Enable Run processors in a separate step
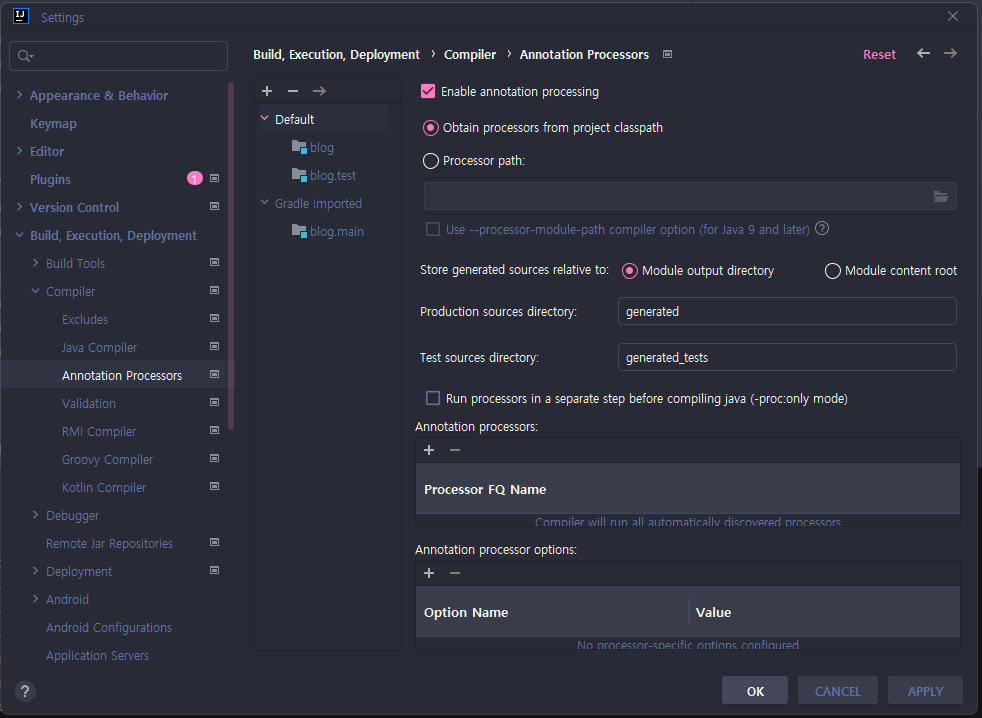982x718 pixels. point(433,398)
